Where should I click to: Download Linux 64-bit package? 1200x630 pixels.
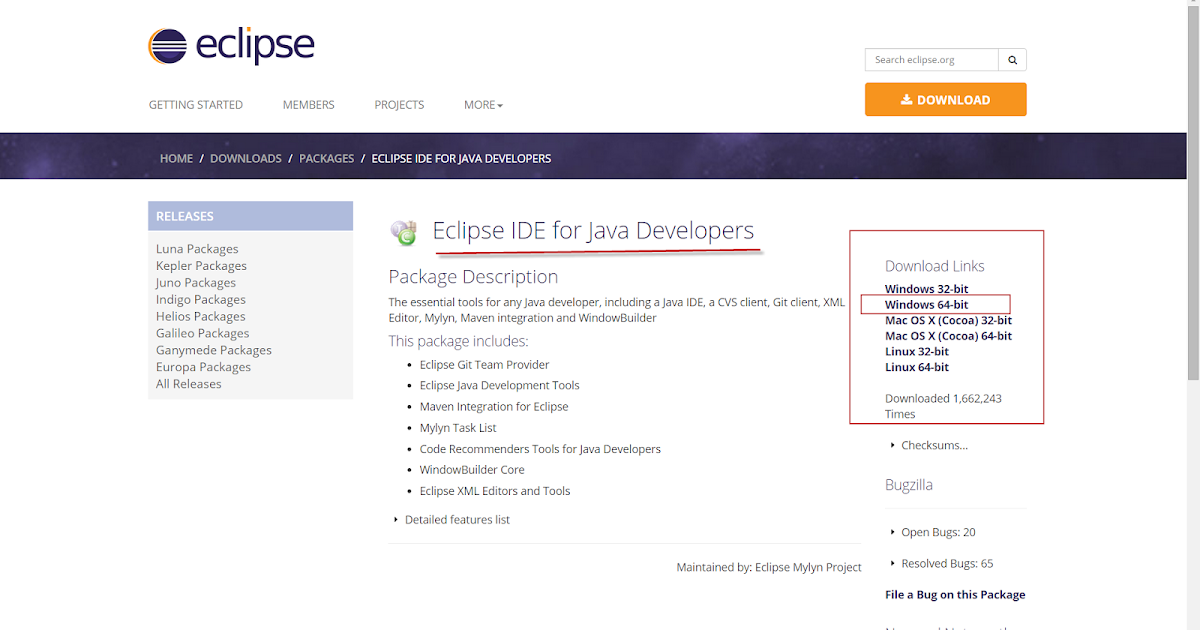[917, 368]
